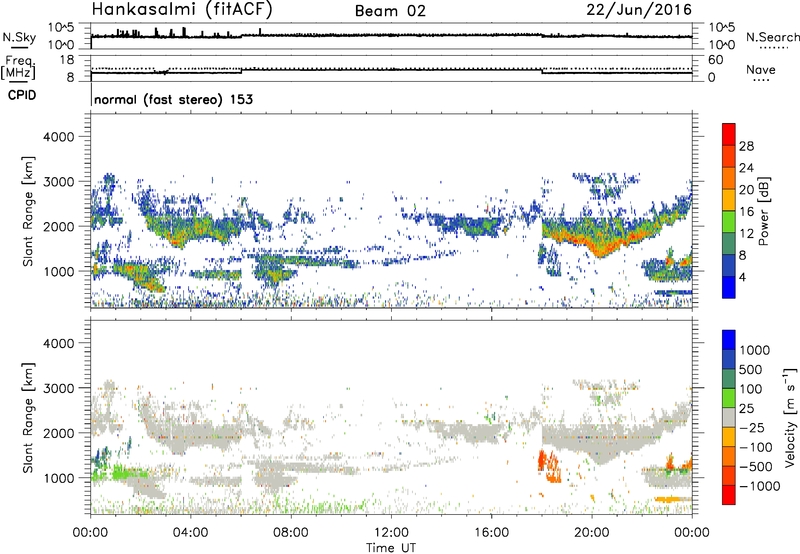Click velocity panel '2000' range tick

pyautogui.click(x=59, y=433)
